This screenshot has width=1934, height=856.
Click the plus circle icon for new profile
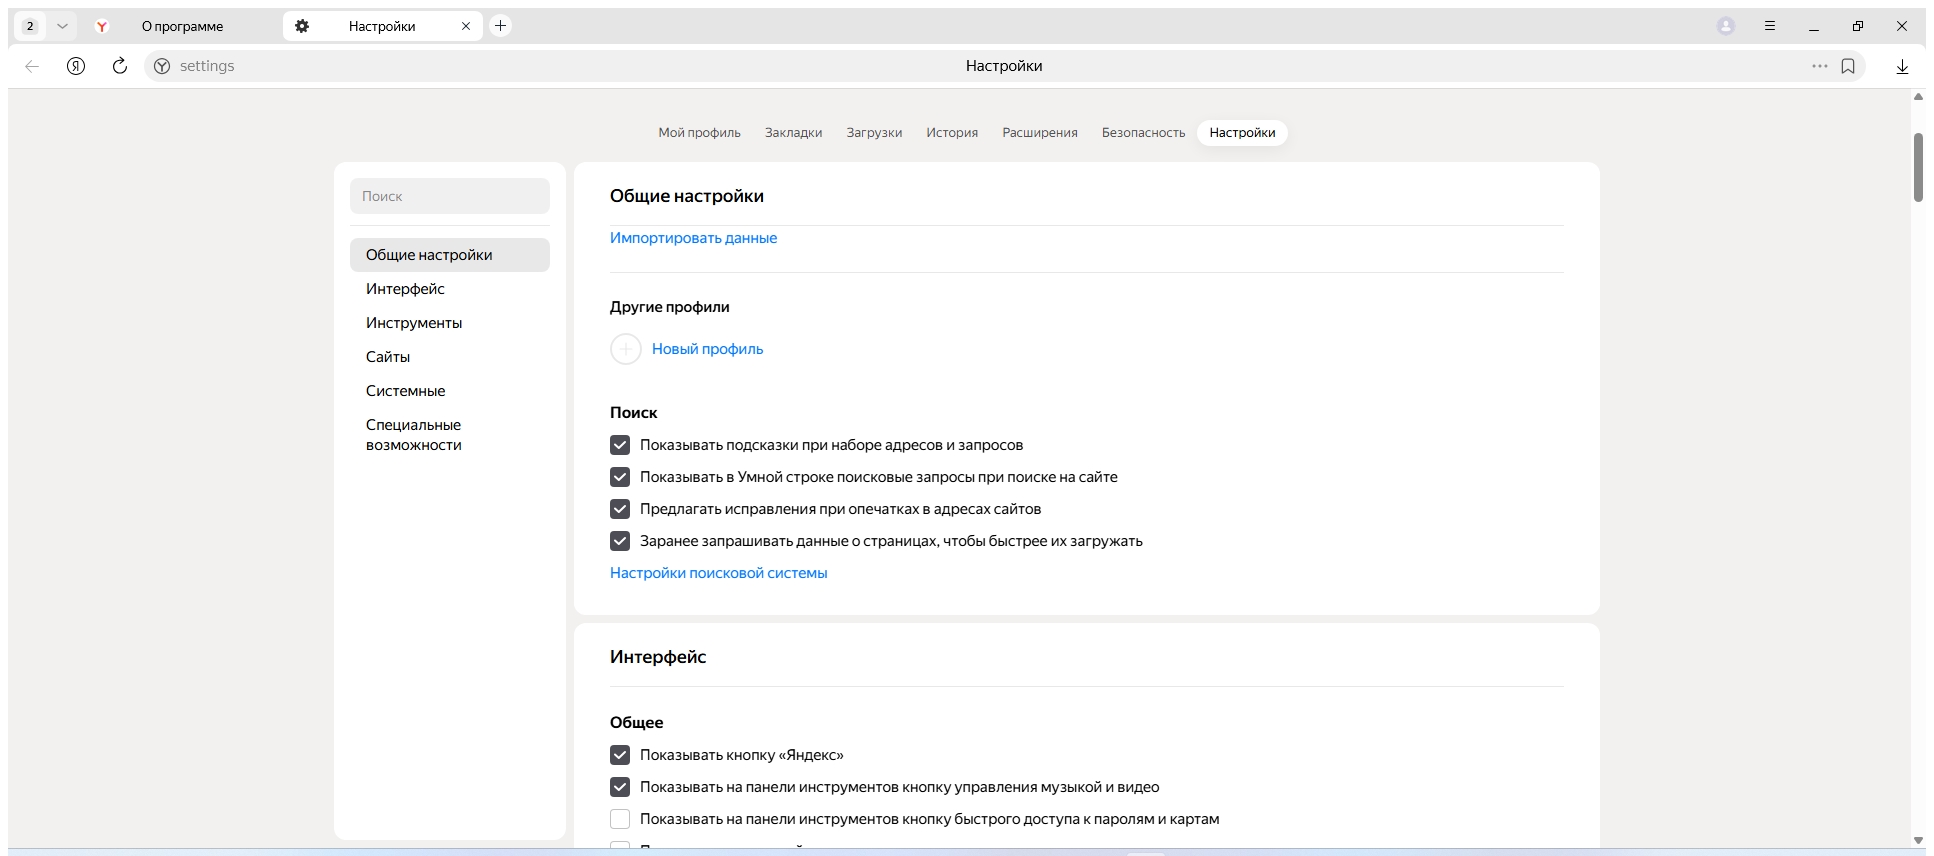(x=626, y=349)
